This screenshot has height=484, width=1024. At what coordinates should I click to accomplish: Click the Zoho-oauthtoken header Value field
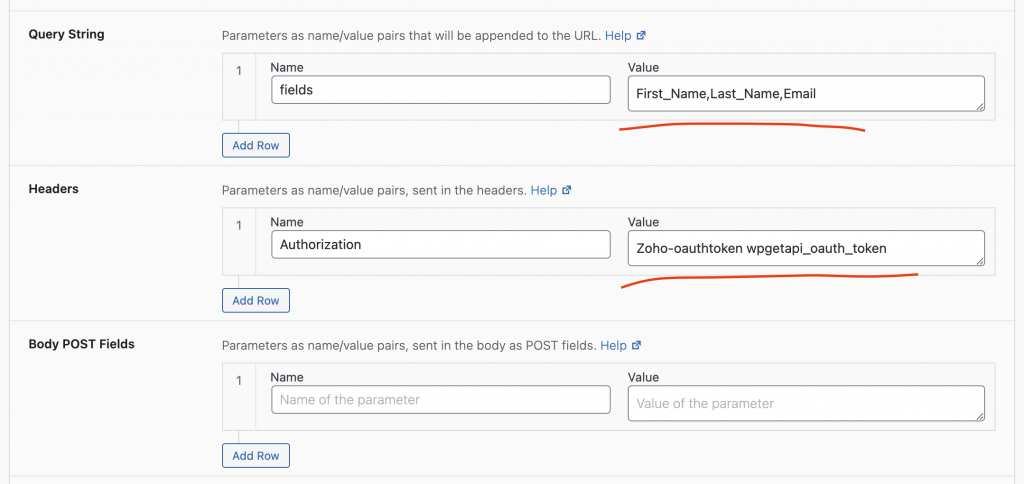[804, 249]
